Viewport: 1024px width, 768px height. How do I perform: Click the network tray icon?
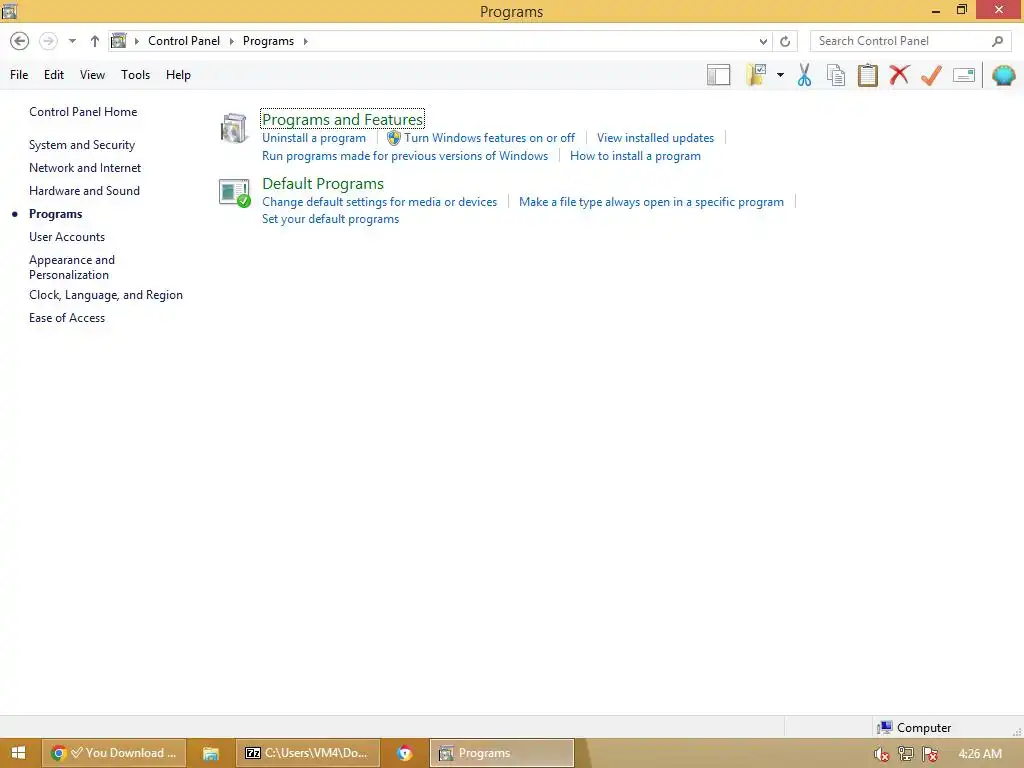tap(906, 754)
